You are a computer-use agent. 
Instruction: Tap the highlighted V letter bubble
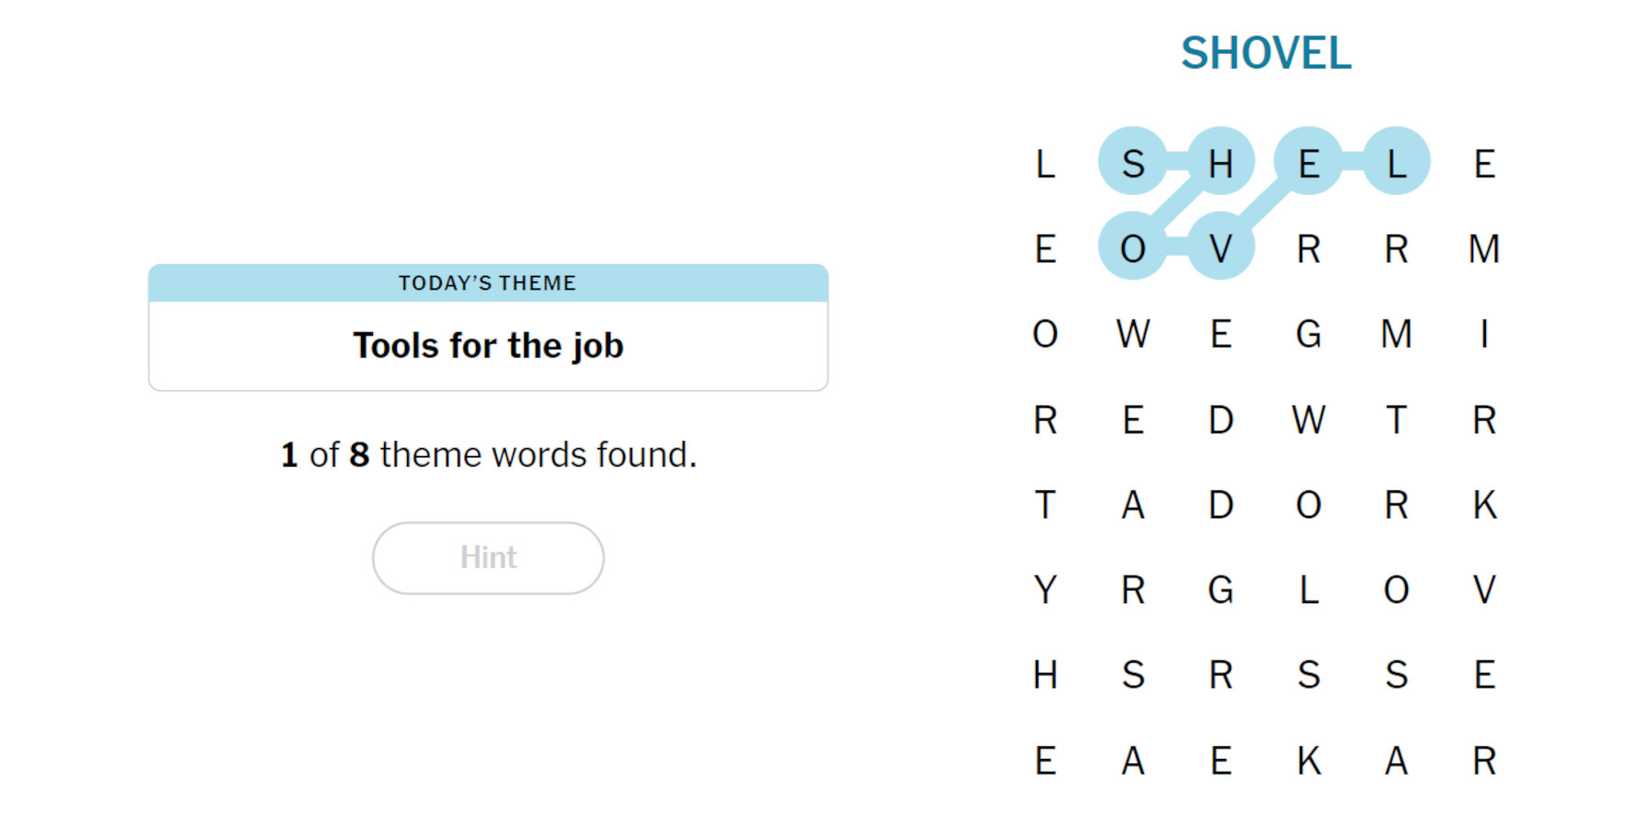coord(1220,248)
